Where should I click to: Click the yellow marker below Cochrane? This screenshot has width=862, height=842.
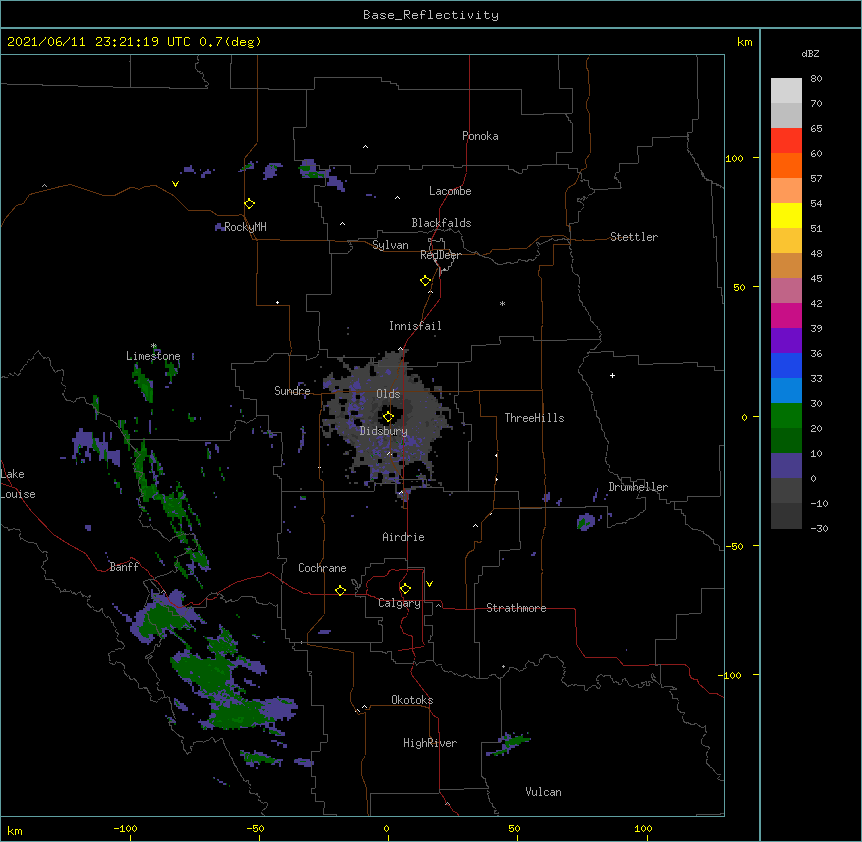[x=340, y=590]
